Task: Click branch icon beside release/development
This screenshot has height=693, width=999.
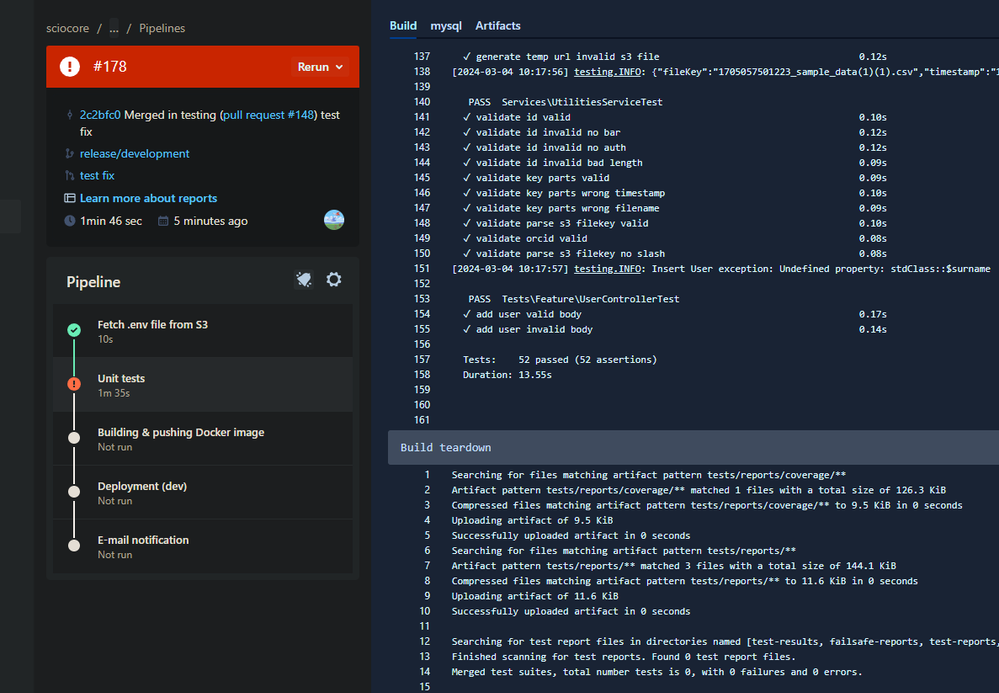Action: [69, 154]
